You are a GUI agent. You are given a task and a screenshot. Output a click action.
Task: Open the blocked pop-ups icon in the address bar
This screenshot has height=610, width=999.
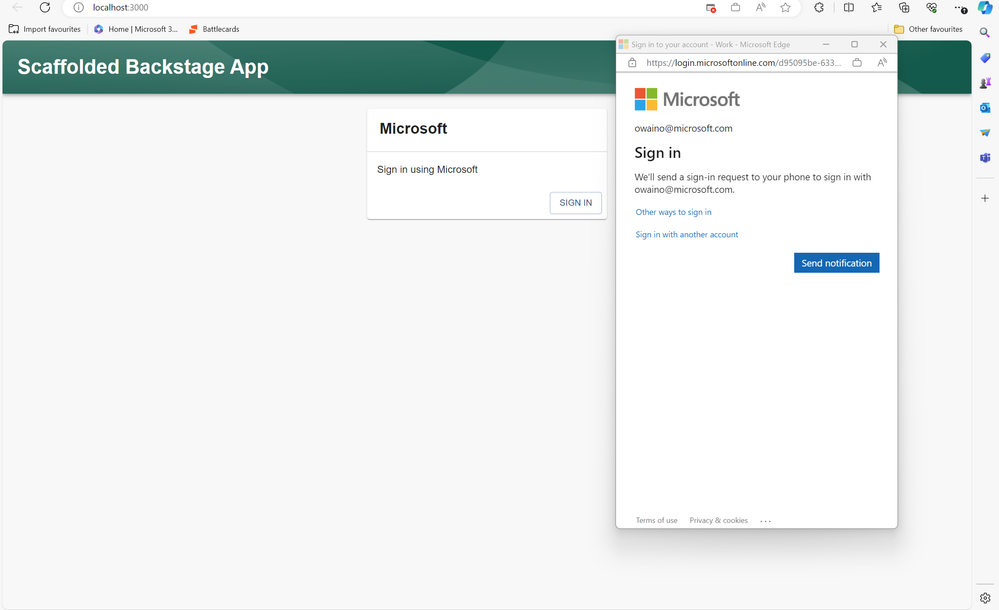click(711, 8)
